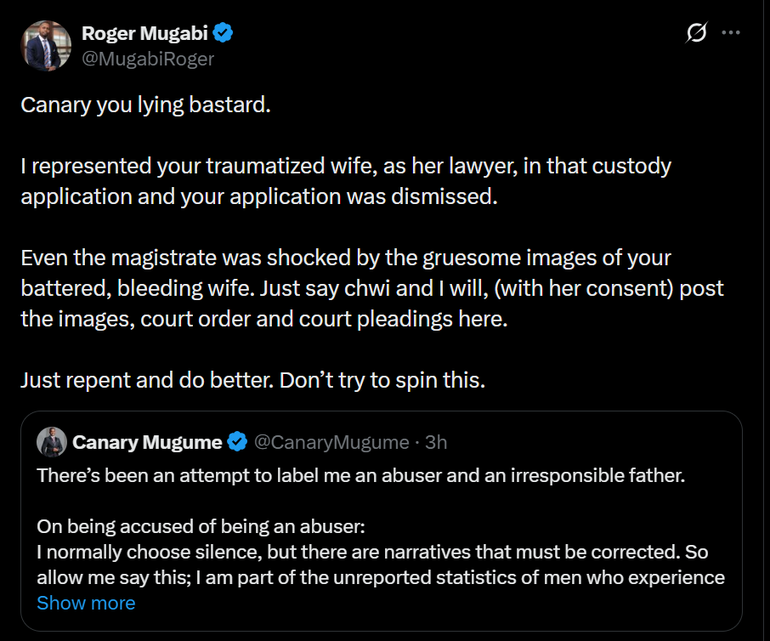Open Roger Mugabi's profile picture
This screenshot has height=641, width=770.
(x=46, y=45)
